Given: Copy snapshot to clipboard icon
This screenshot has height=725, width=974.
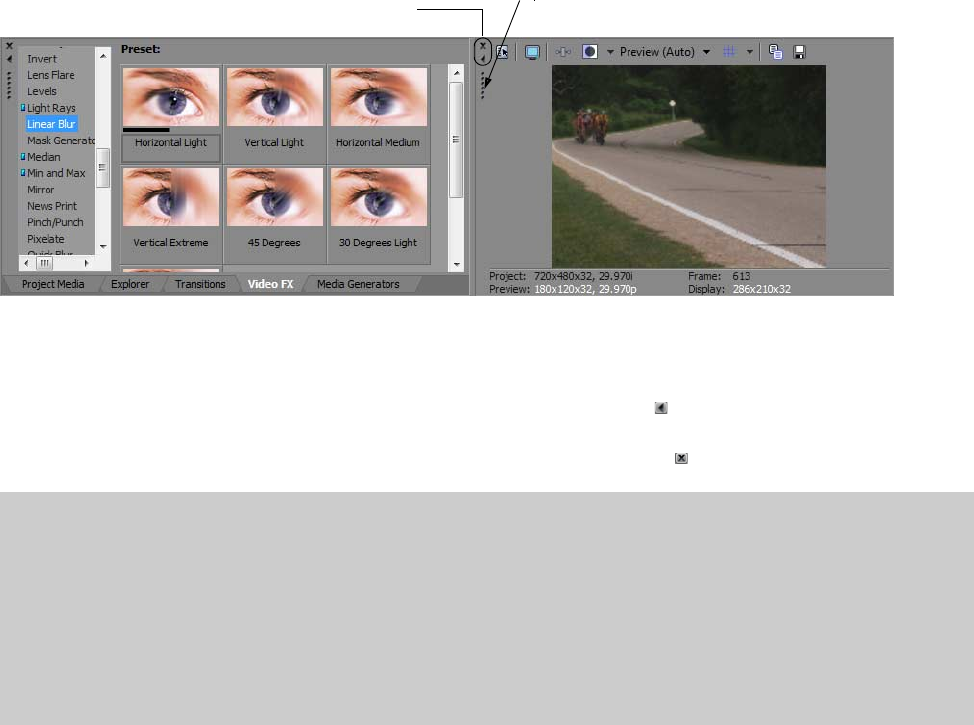Looking at the screenshot, I should (x=775, y=52).
